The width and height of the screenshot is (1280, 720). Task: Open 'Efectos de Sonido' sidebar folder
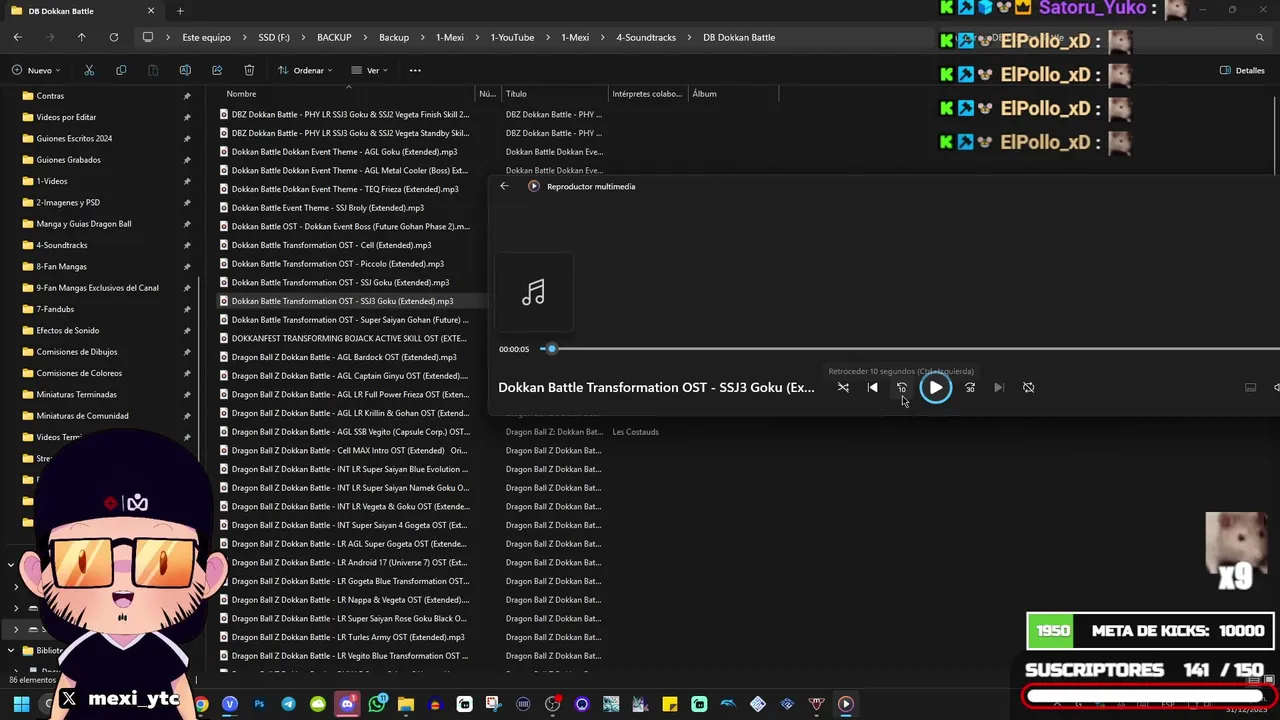pos(67,330)
